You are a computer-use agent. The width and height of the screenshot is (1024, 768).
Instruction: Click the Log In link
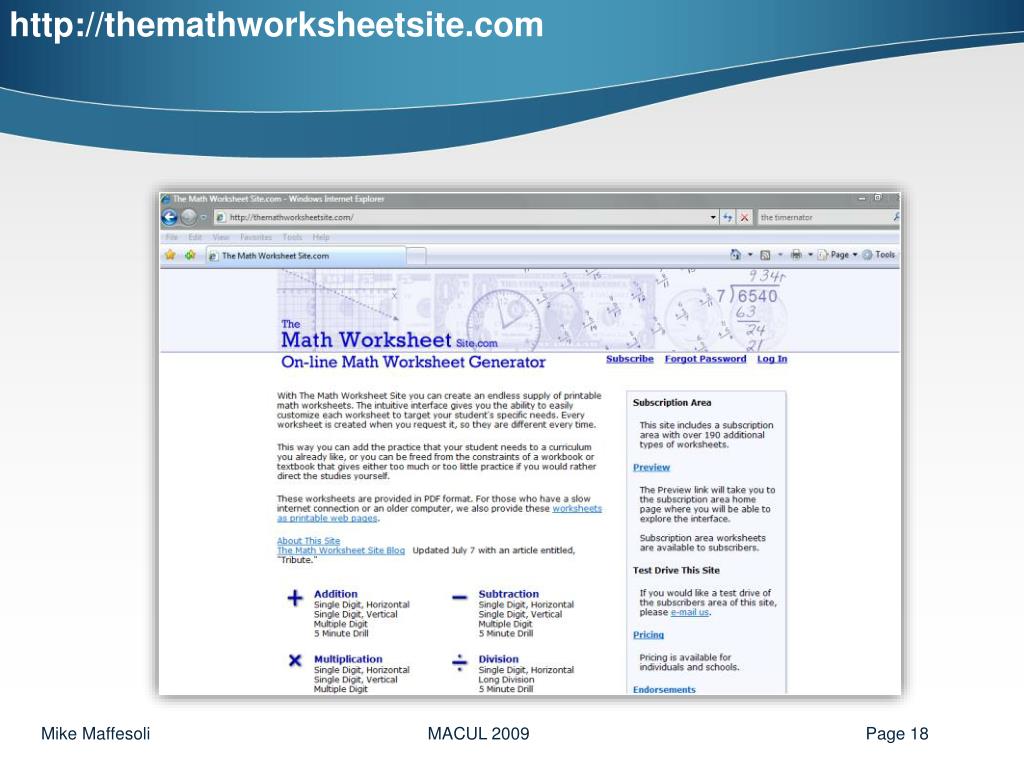[772, 359]
